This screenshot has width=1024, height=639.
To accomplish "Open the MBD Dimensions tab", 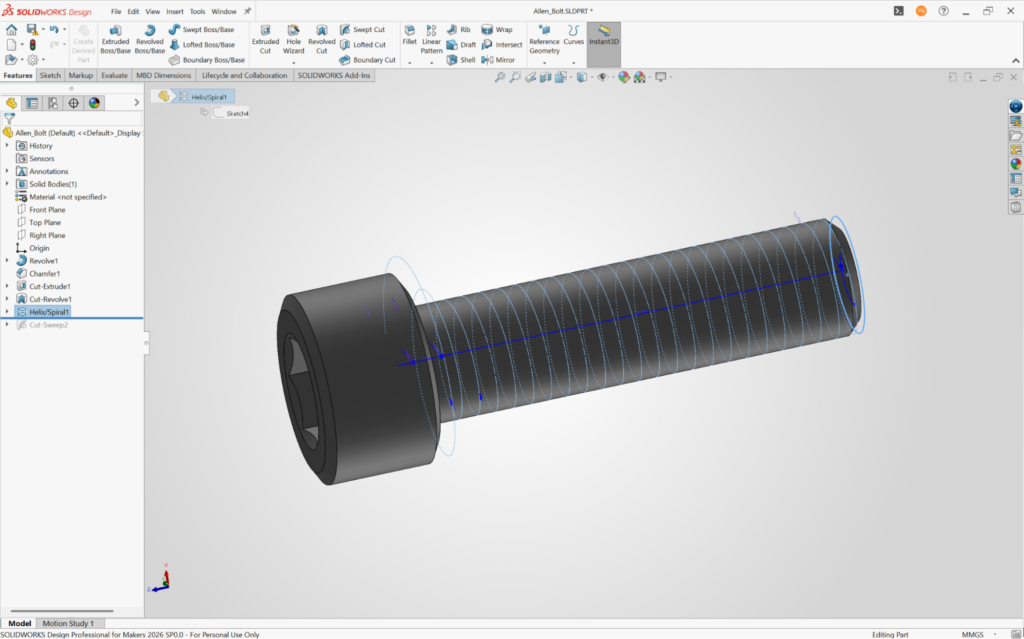I will tap(163, 76).
